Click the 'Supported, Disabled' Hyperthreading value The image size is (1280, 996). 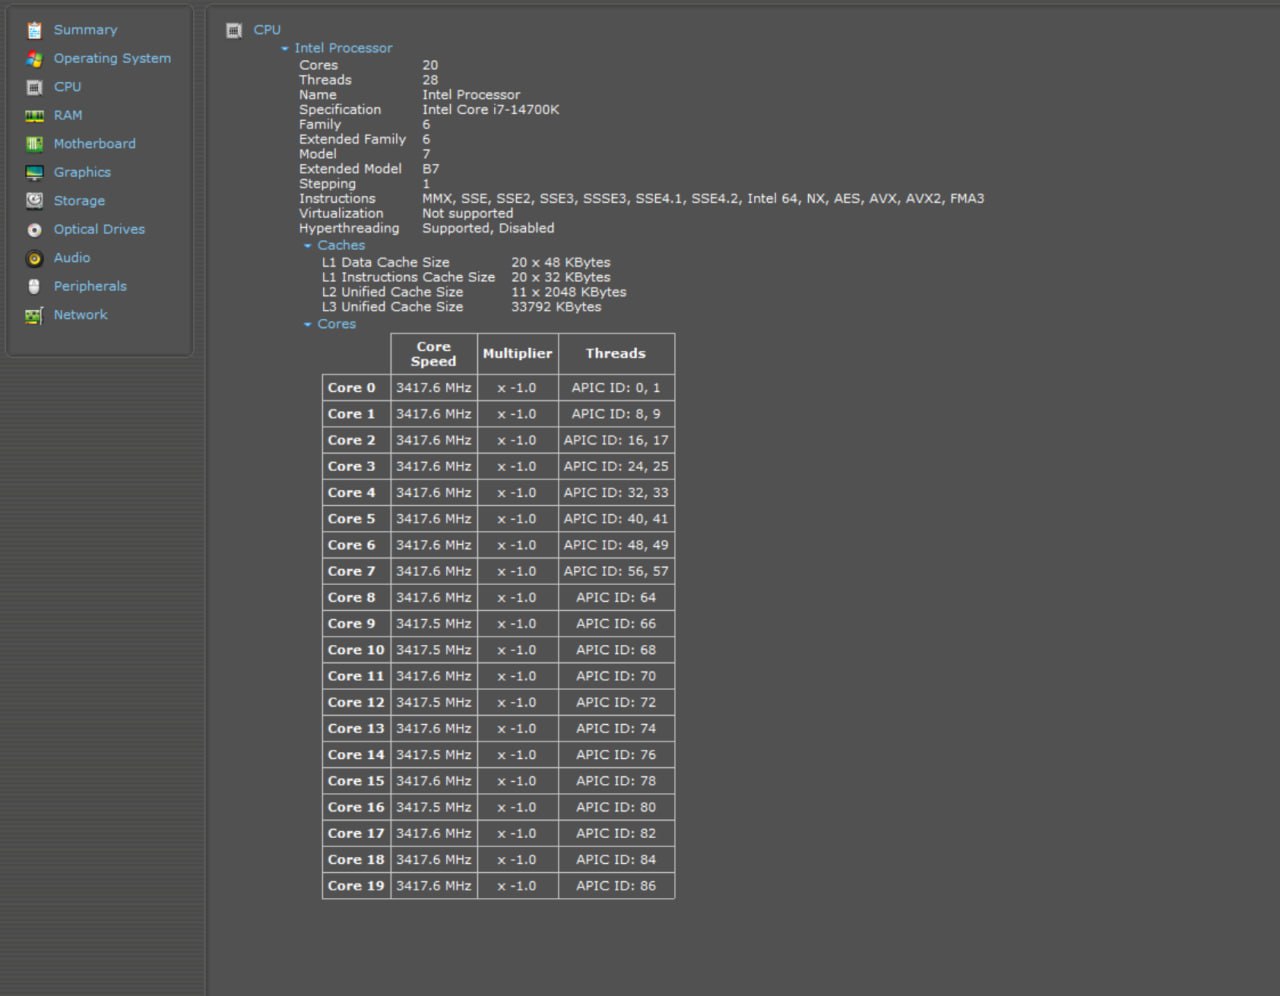[x=488, y=228]
